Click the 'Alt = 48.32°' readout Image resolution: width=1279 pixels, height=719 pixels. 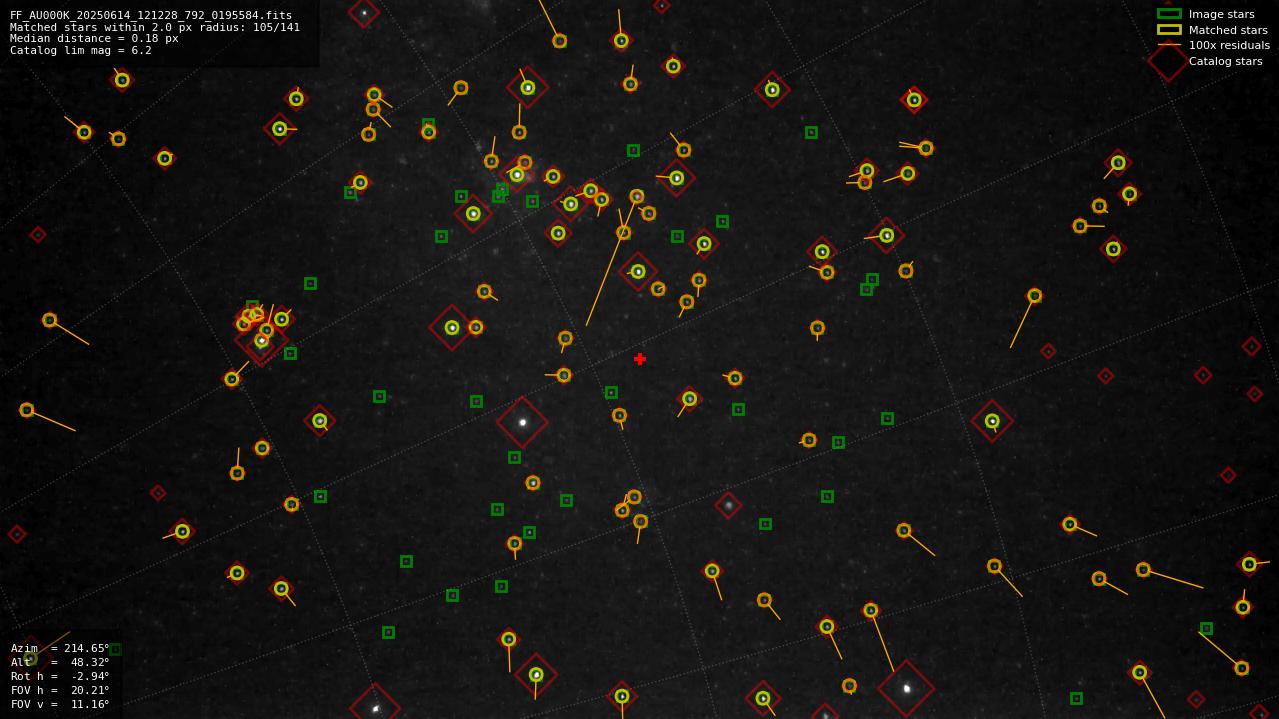(60, 662)
